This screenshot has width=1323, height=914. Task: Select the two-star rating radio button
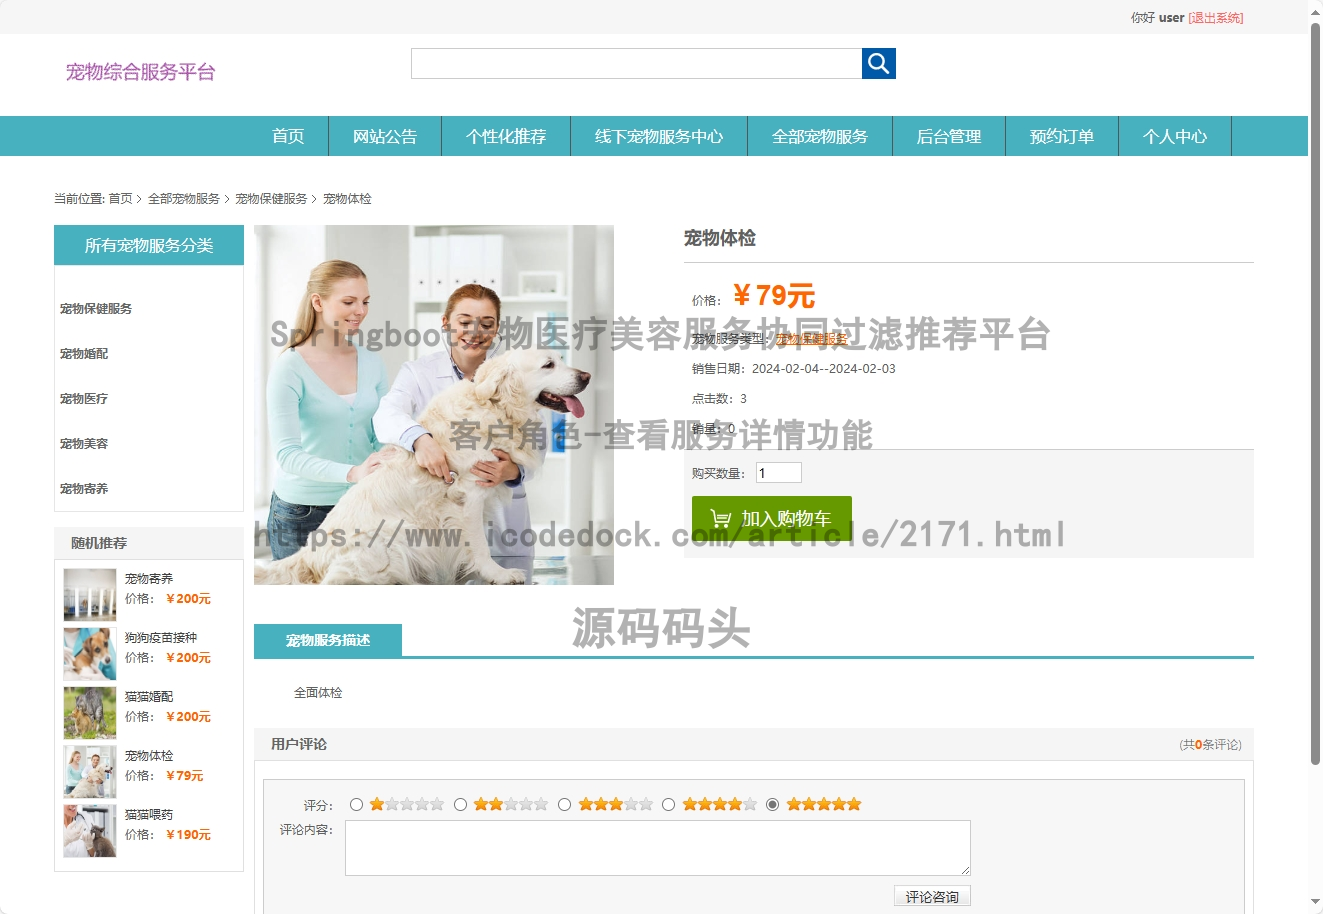click(460, 805)
